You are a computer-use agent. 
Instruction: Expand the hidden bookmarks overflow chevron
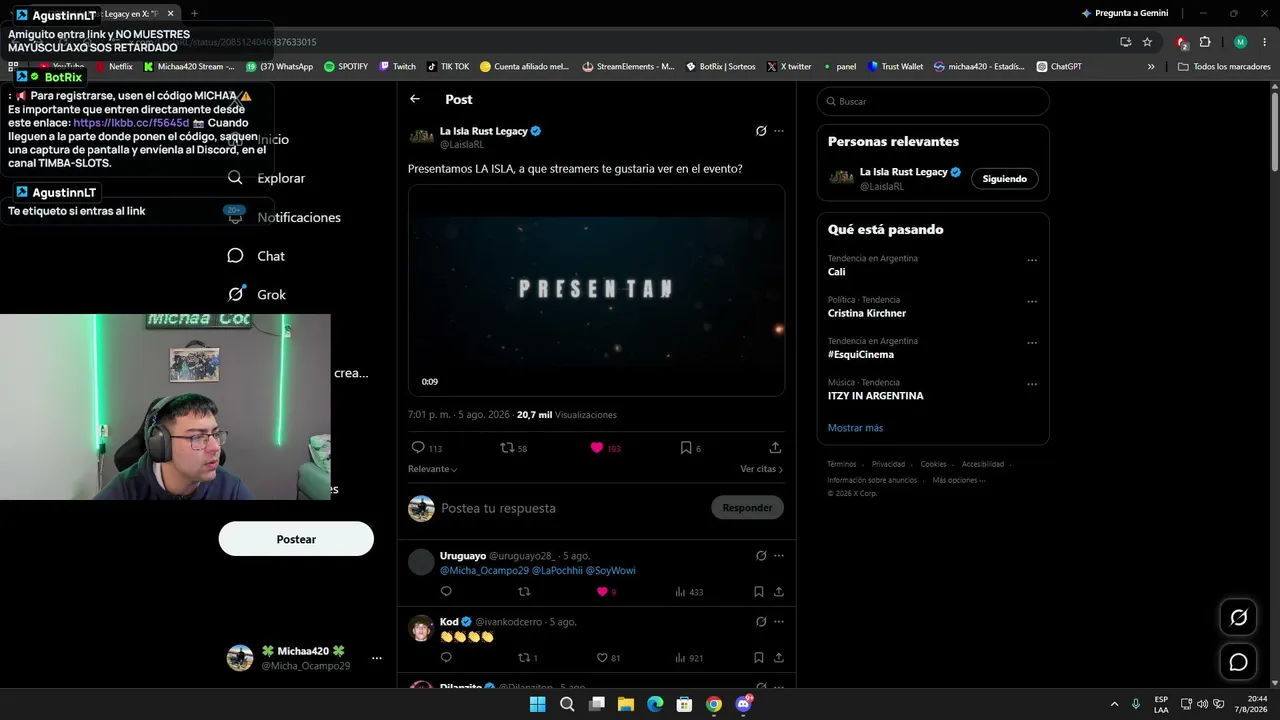tap(1151, 67)
